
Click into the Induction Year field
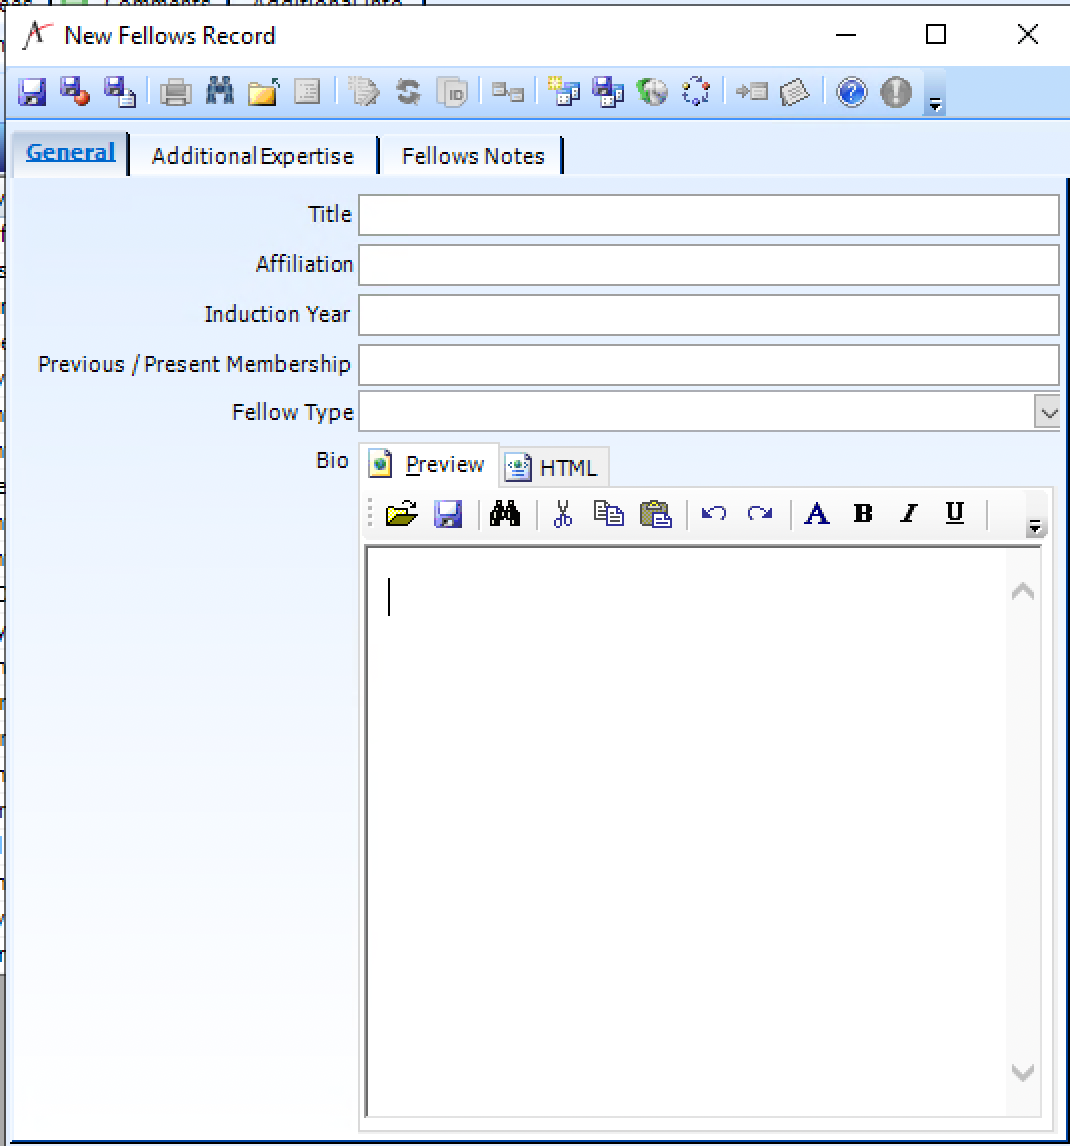pos(708,314)
